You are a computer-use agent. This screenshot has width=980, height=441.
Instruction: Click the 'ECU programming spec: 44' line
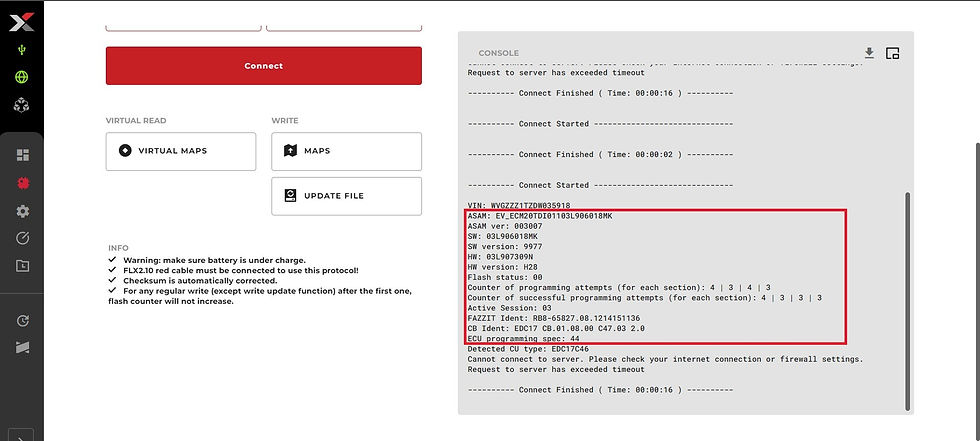(x=524, y=339)
